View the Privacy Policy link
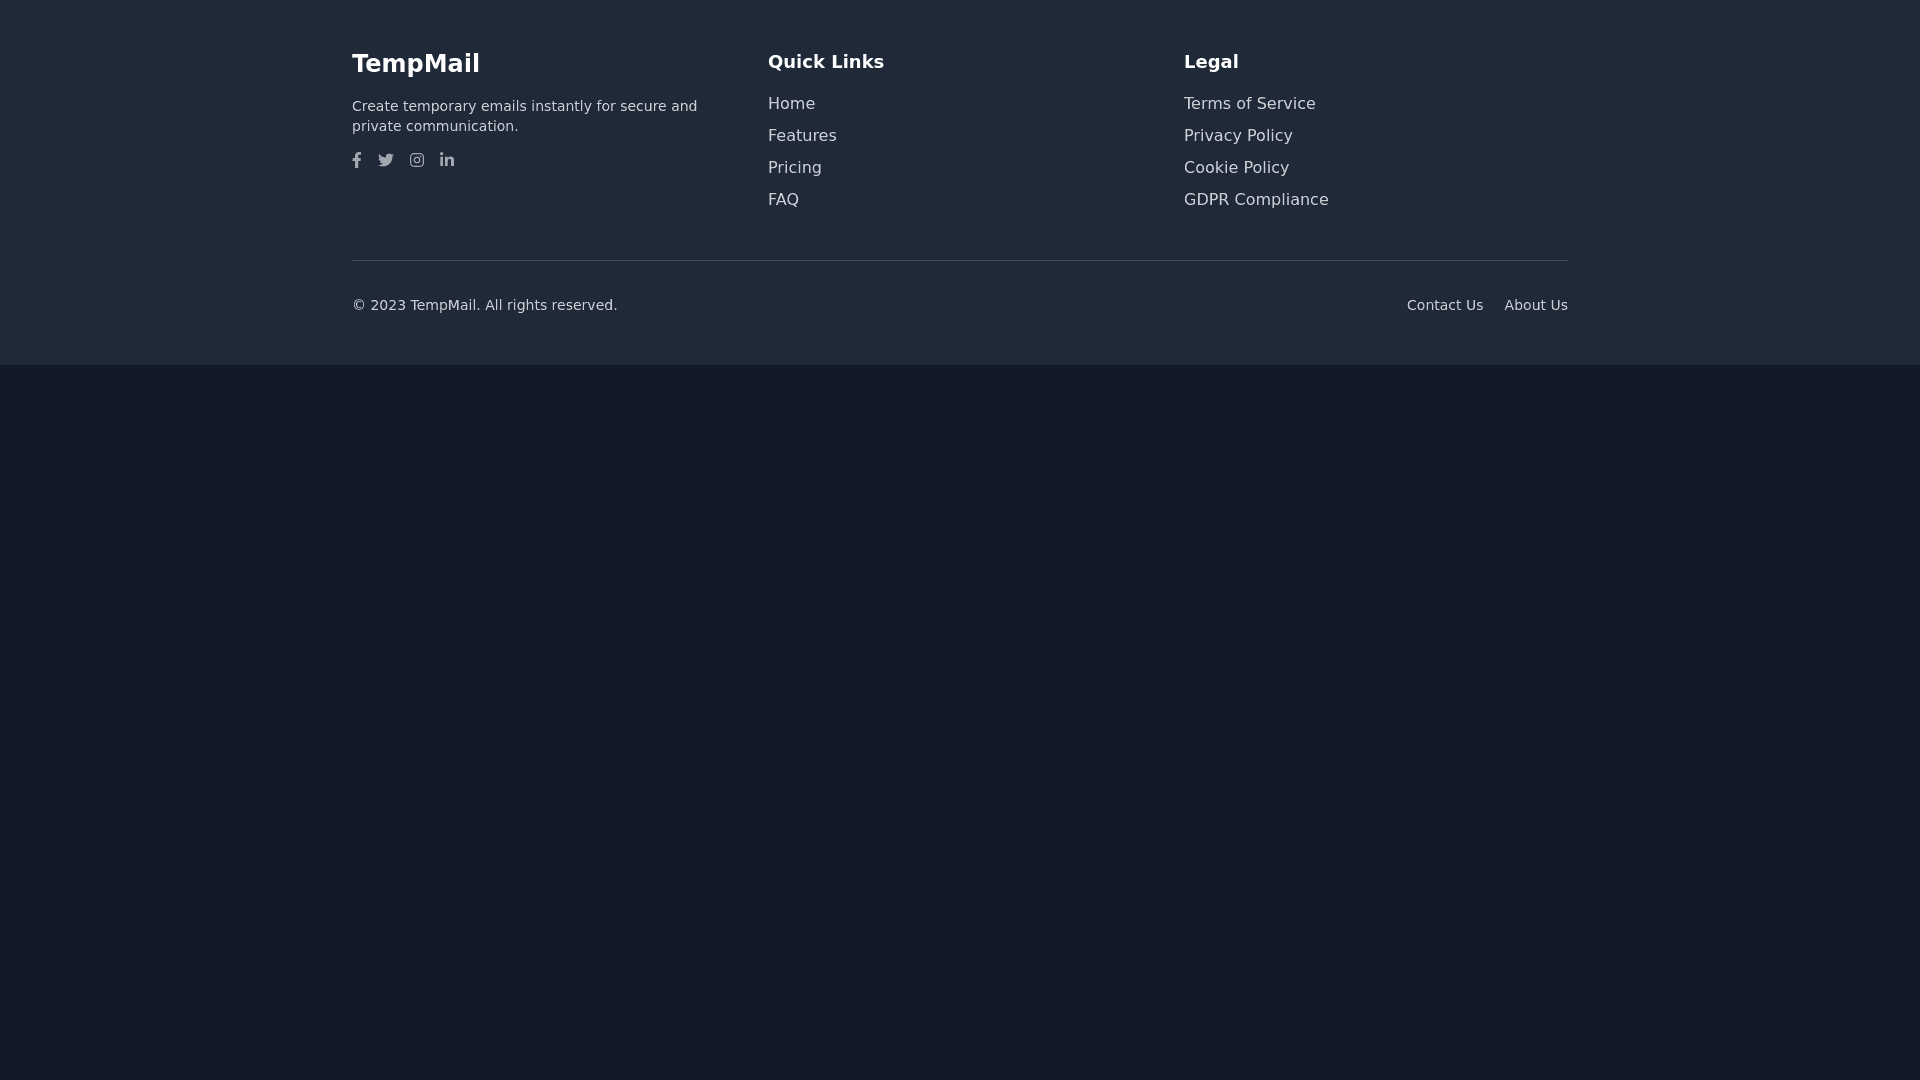 coord(1238,136)
